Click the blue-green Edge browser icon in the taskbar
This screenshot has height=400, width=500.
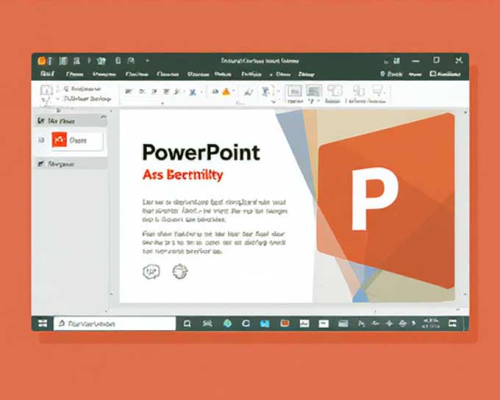pyautogui.click(x=228, y=323)
